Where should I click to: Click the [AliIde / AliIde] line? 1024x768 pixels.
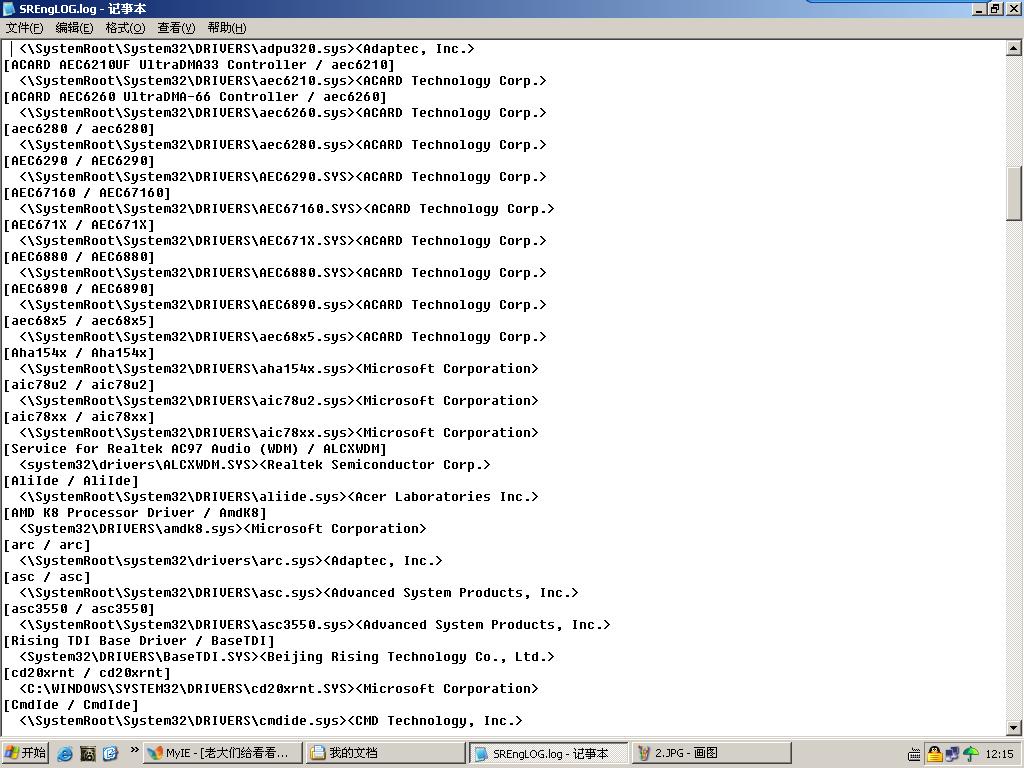[x=71, y=481]
